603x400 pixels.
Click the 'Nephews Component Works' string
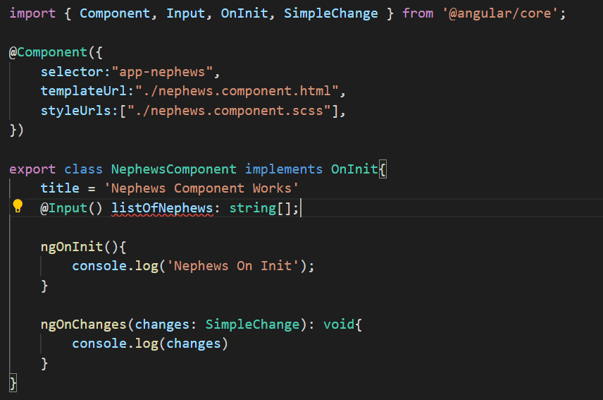[x=201, y=188]
